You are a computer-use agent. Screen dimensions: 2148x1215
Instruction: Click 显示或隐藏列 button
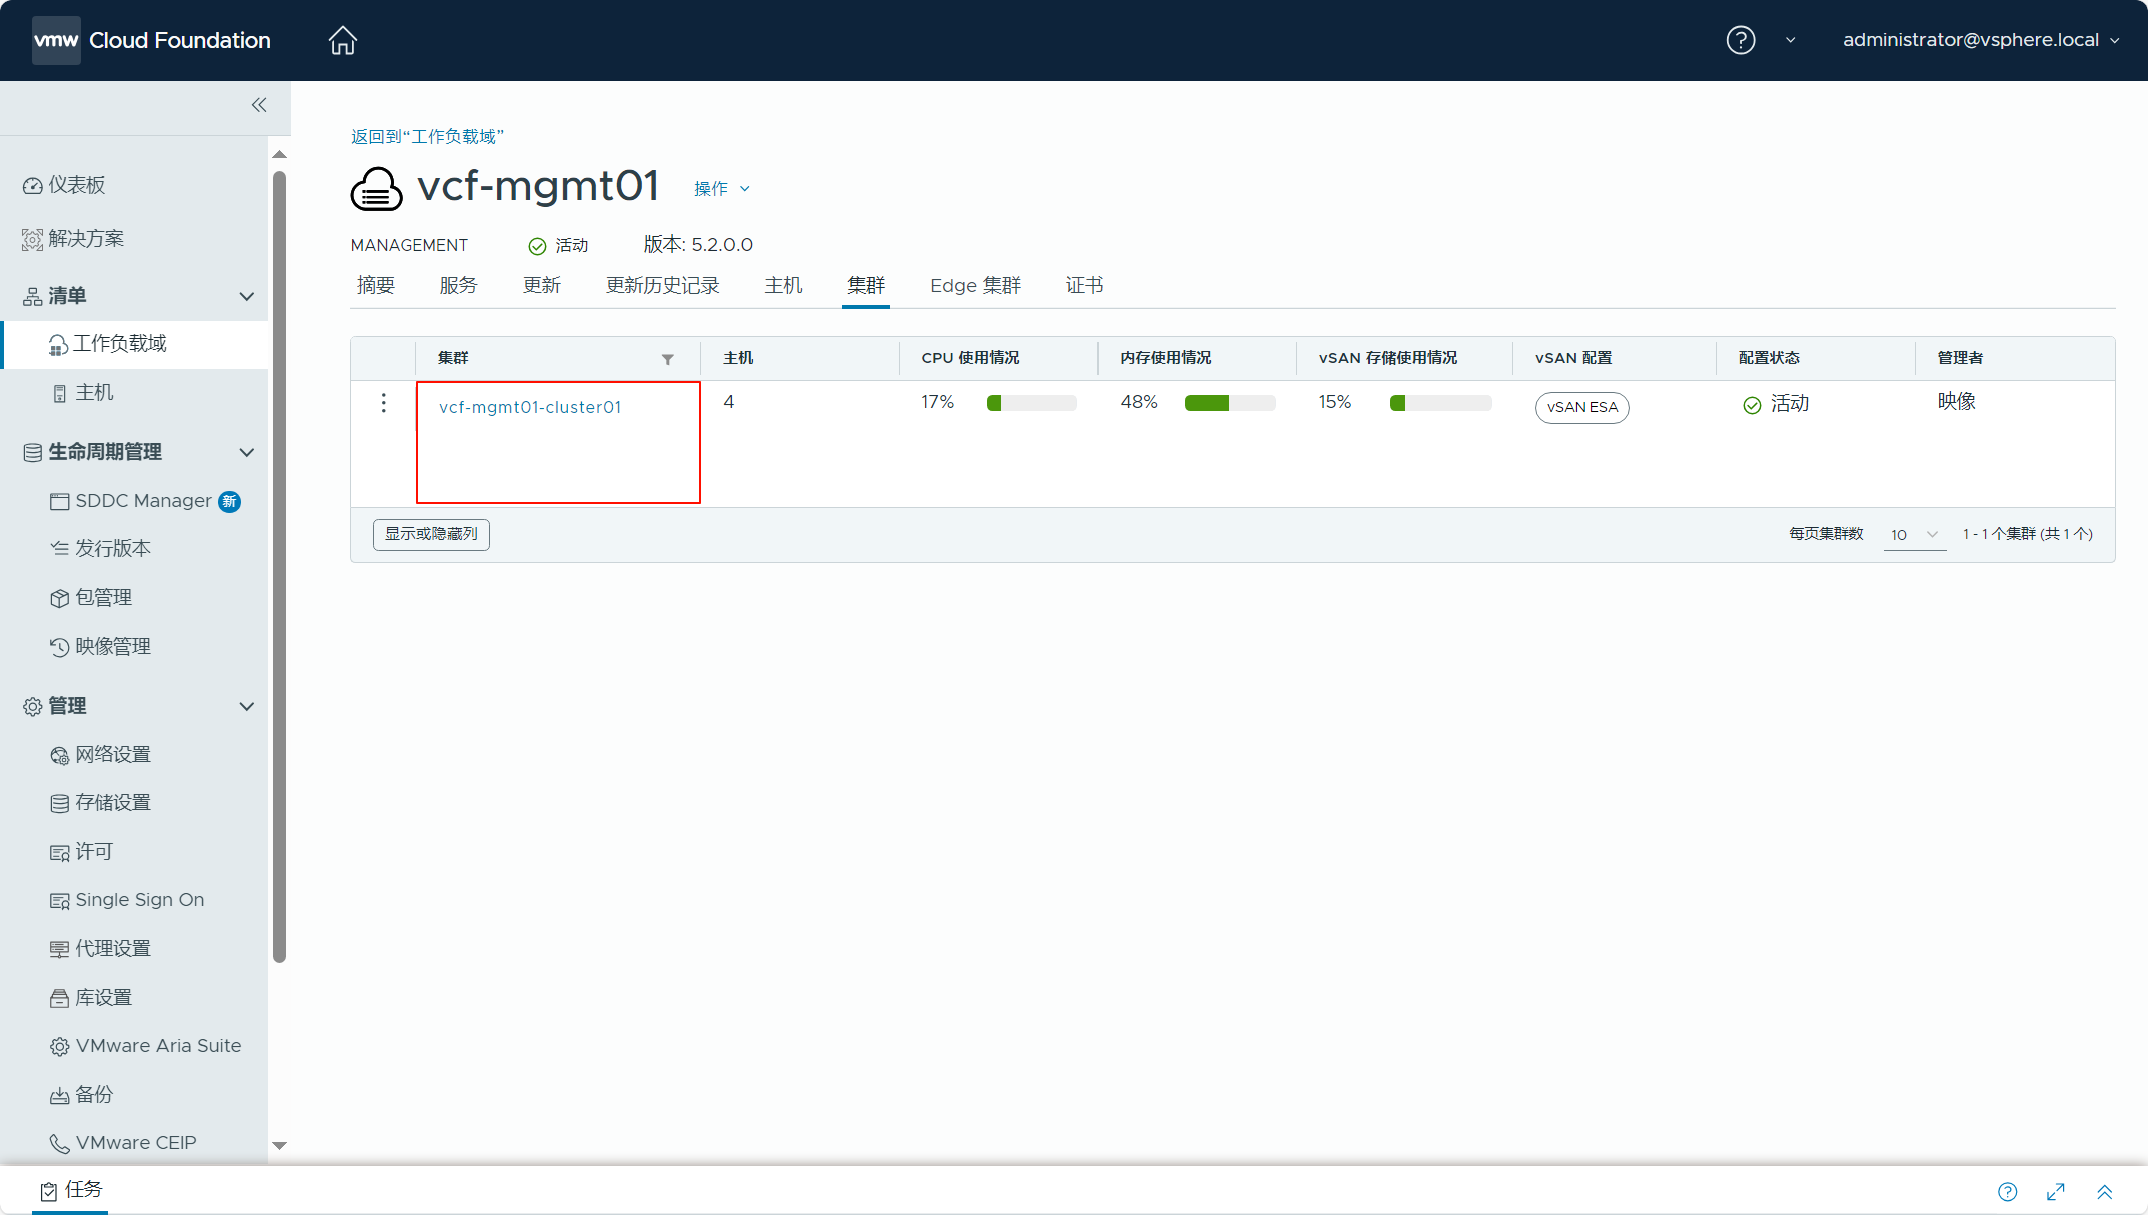pos(431,534)
